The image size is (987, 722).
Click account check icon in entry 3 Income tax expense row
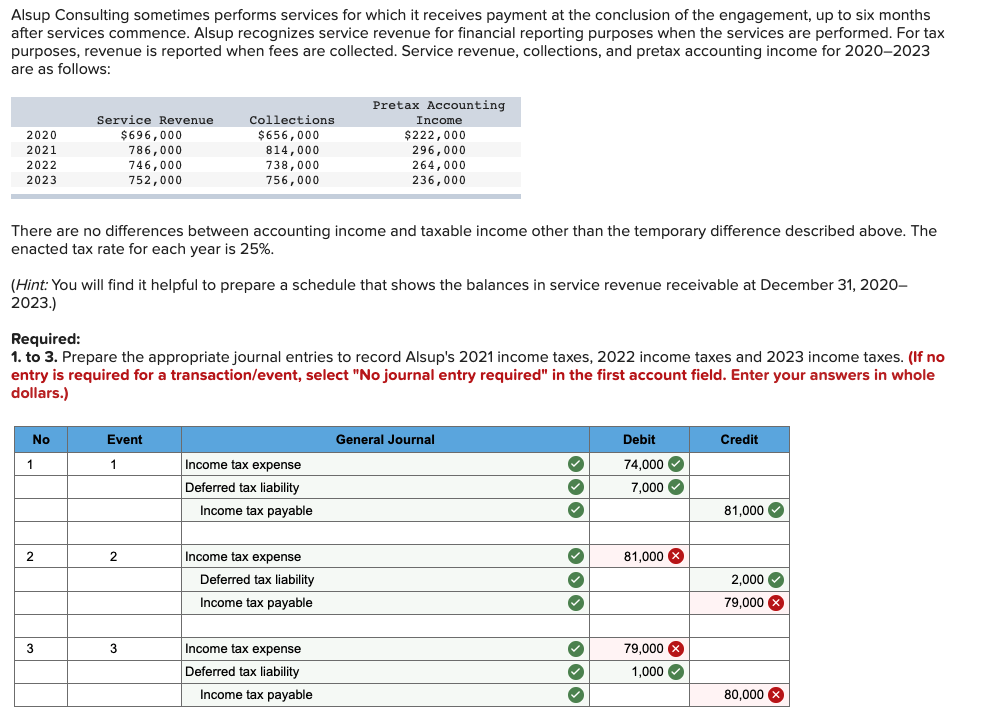point(575,649)
